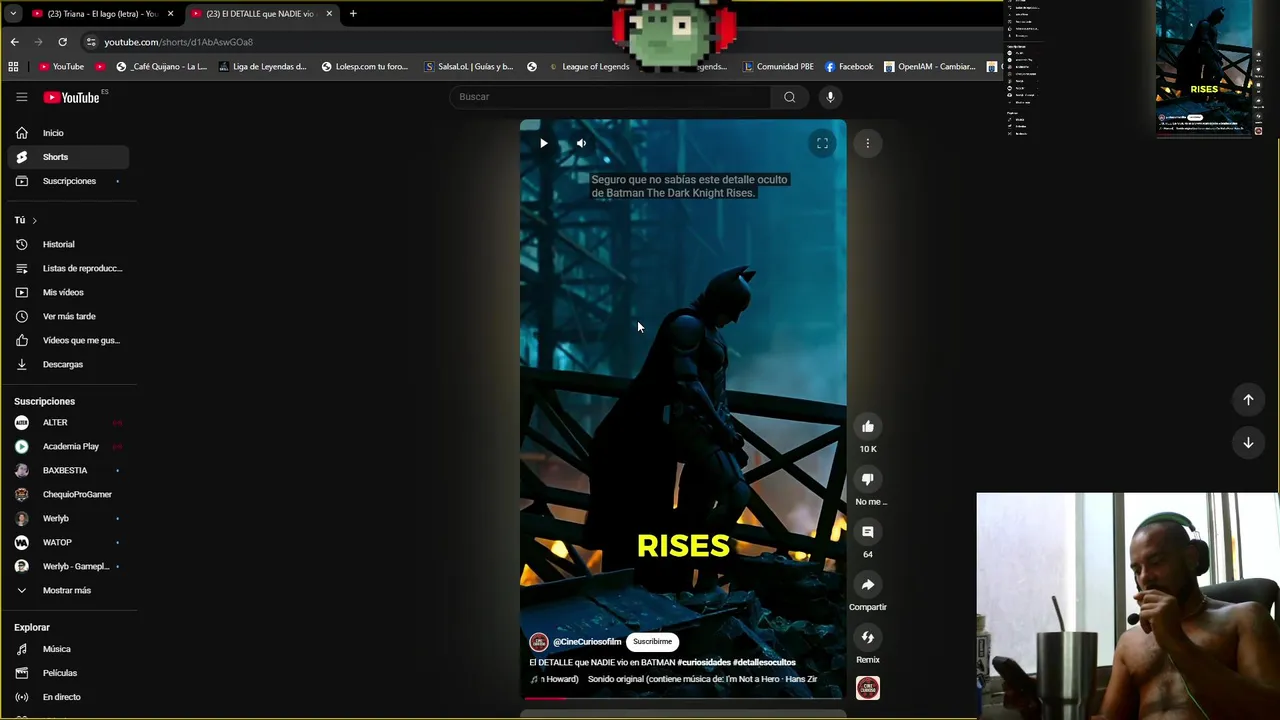The image size is (1280, 720).
Task: Open the Academia Play subscription channel
Action: (69, 446)
